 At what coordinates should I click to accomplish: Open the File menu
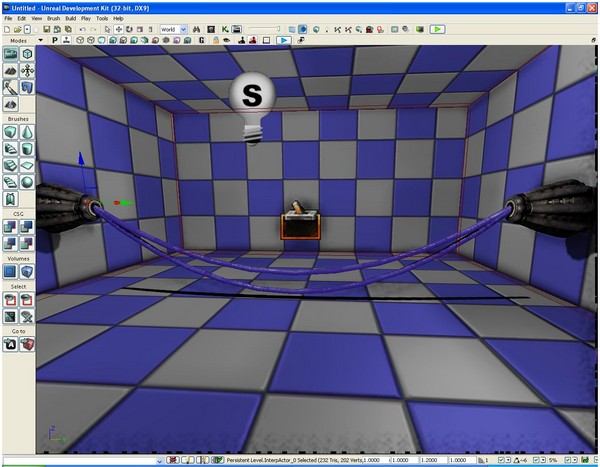[8, 18]
